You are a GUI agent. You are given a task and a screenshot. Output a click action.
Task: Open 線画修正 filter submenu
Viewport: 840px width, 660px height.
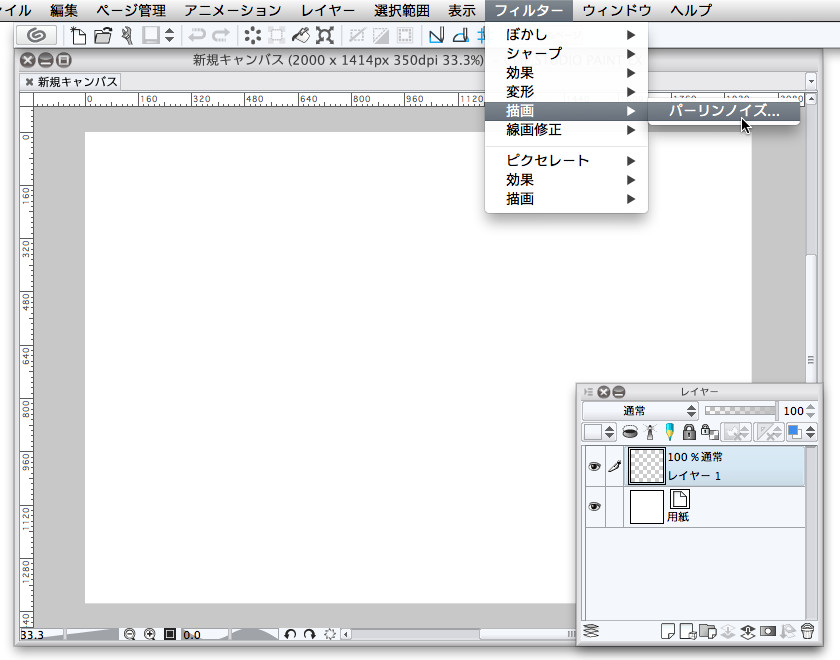coord(566,130)
